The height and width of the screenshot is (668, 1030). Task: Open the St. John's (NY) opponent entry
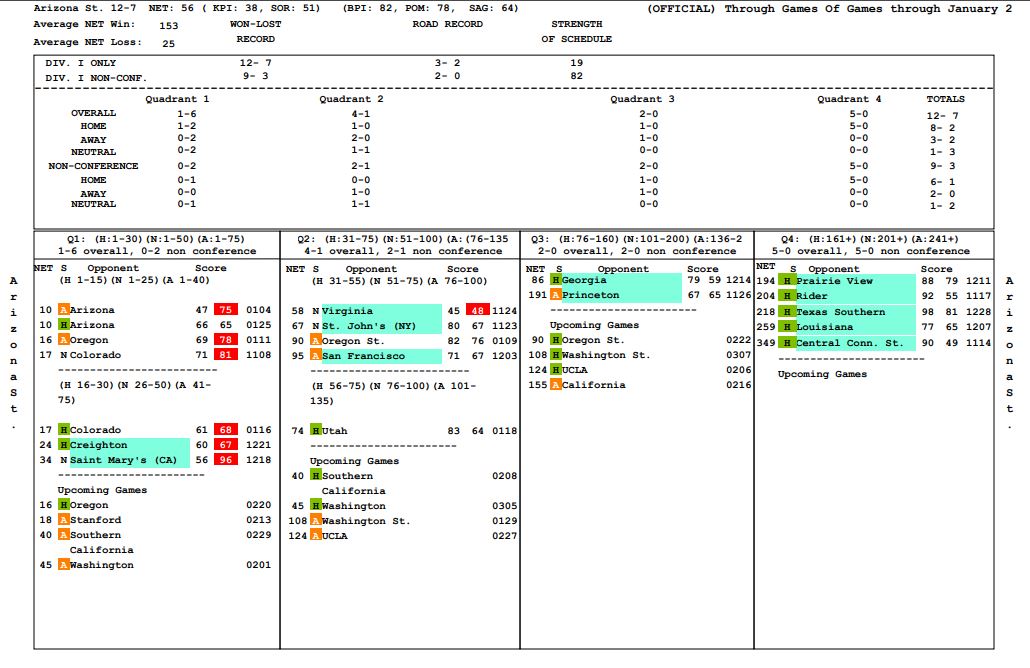click(369, 327)
